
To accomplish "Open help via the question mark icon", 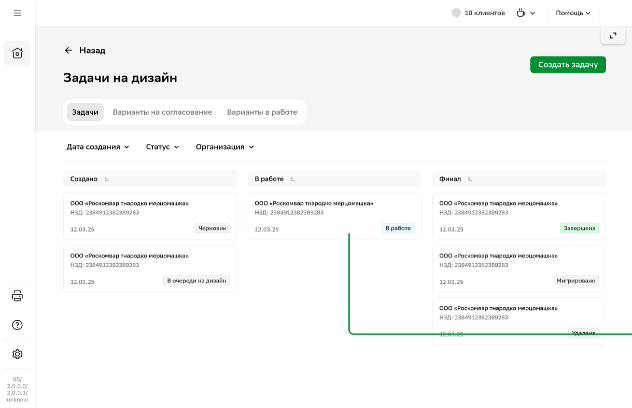I will click(17, 325).
